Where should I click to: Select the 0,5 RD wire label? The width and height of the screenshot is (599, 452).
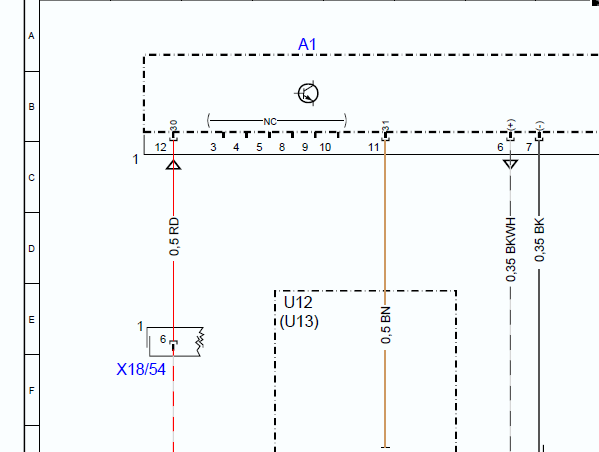[174, 237]
